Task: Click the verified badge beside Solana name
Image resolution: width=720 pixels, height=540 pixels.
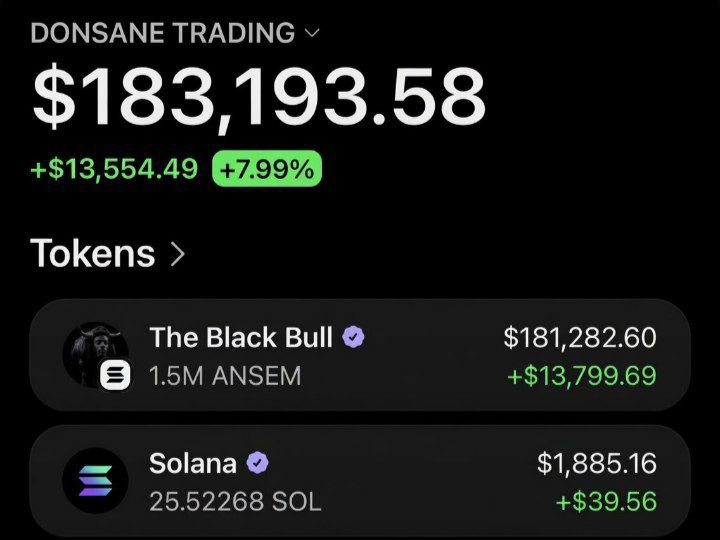Action: (x=258, y=463)
